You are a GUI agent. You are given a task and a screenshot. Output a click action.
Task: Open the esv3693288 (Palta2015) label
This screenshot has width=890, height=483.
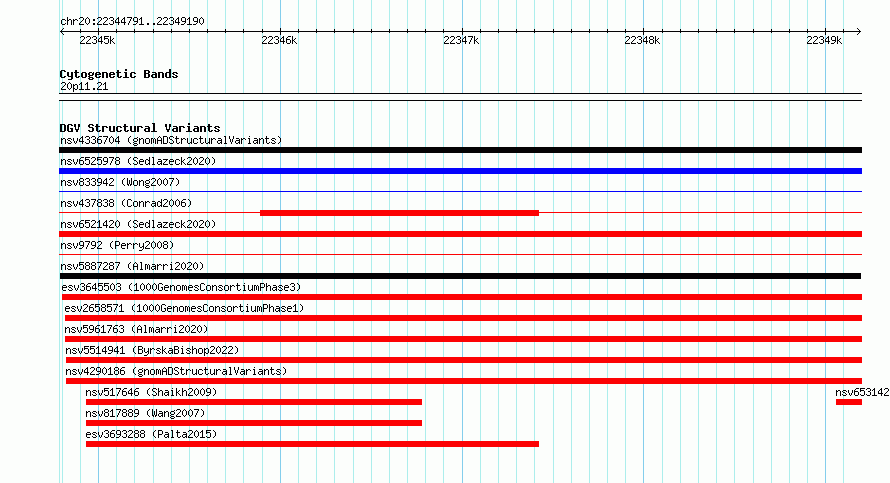[151, 434]
